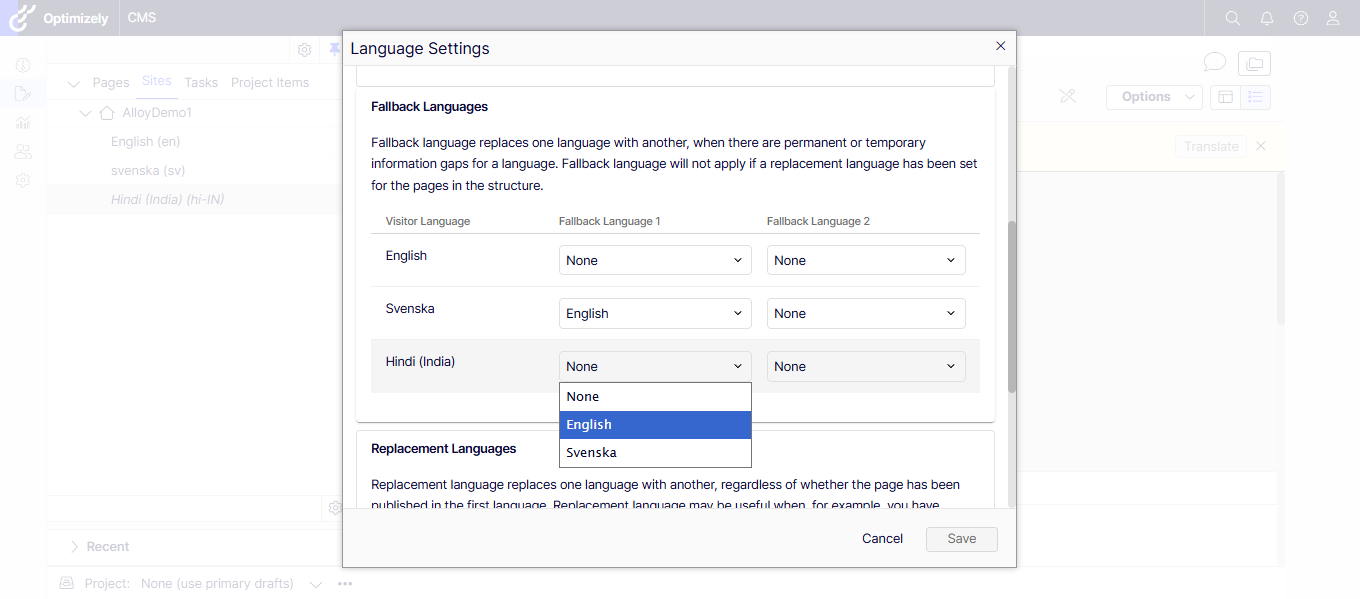Cancel the Language Settings dialog
1360x599 pixels.
pos(881,538)
